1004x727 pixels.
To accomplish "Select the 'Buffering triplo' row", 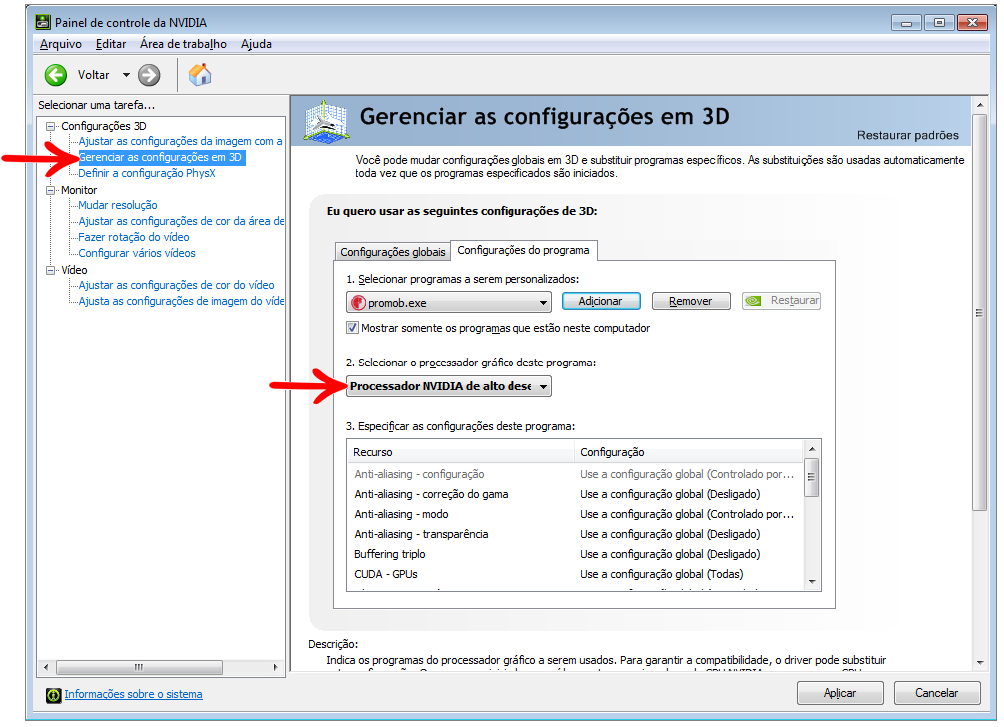I will point(575,553).
